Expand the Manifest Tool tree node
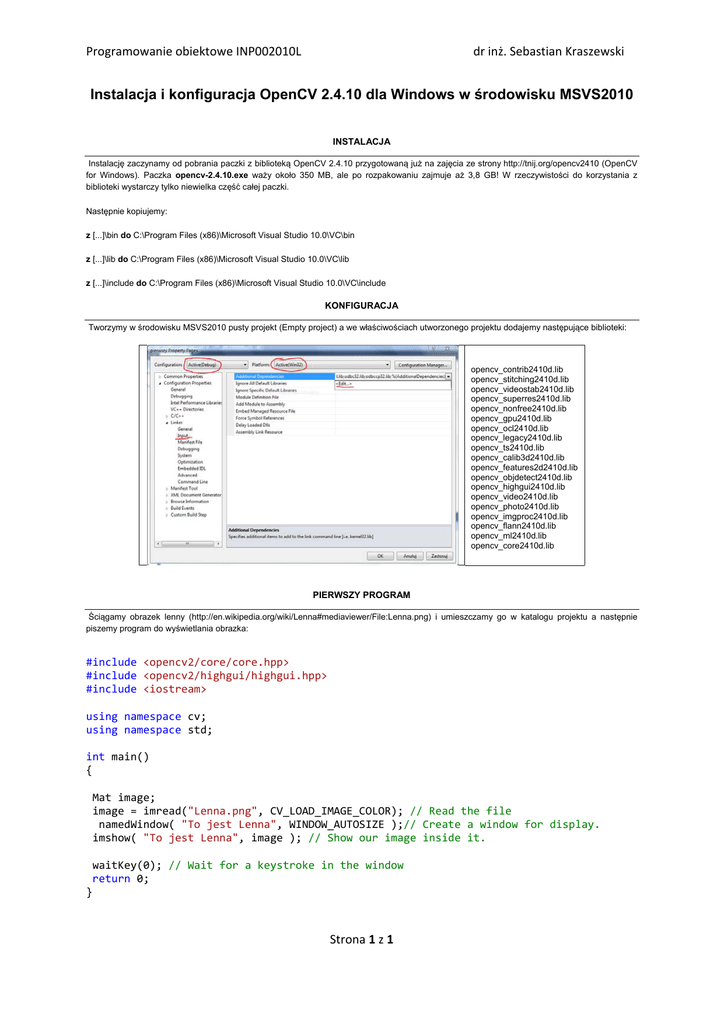This screenshot has width=724, height=1024. [x=166, y=488]
